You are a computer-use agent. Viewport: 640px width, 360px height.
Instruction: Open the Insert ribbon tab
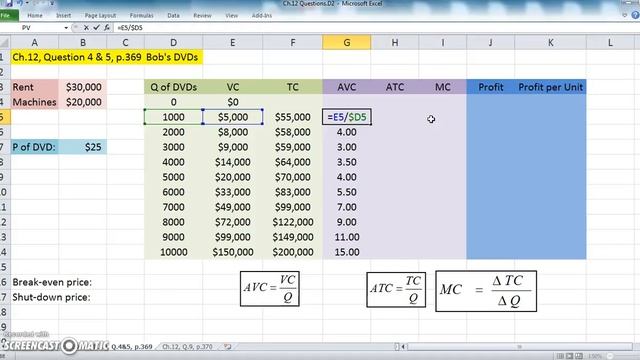coord(63,16)
